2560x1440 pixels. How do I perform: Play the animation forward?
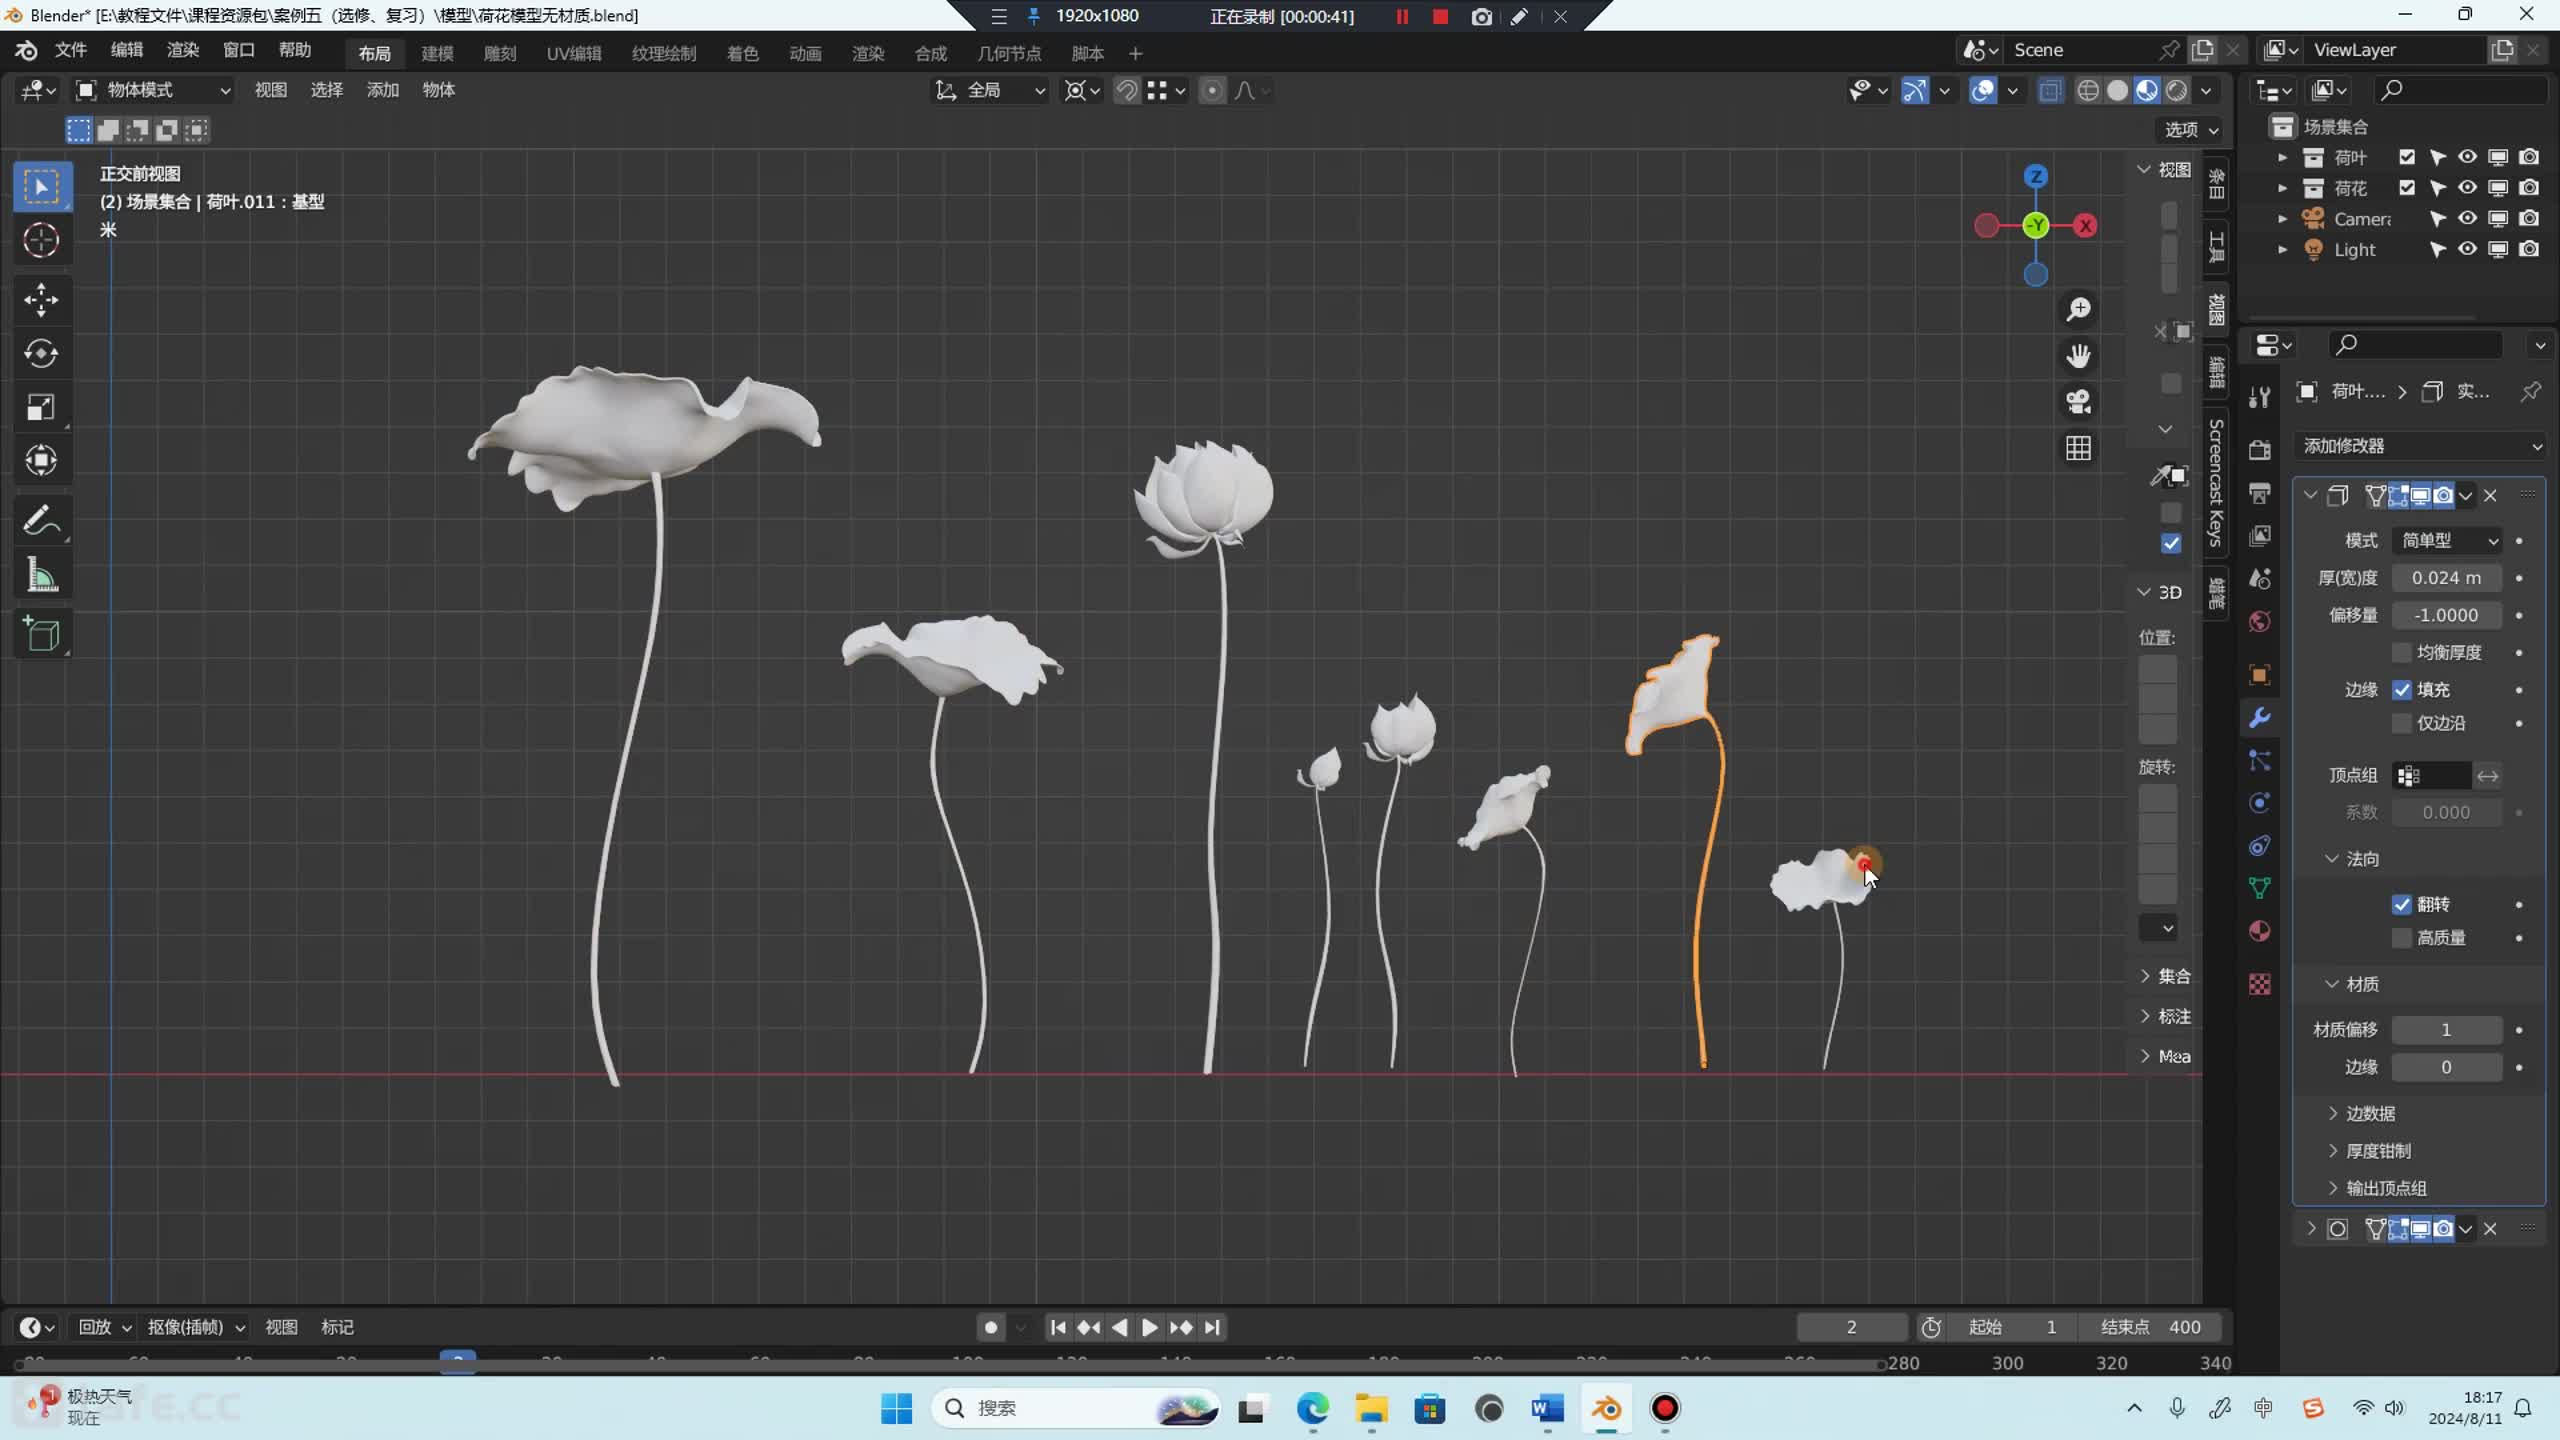[1150, 1327]
